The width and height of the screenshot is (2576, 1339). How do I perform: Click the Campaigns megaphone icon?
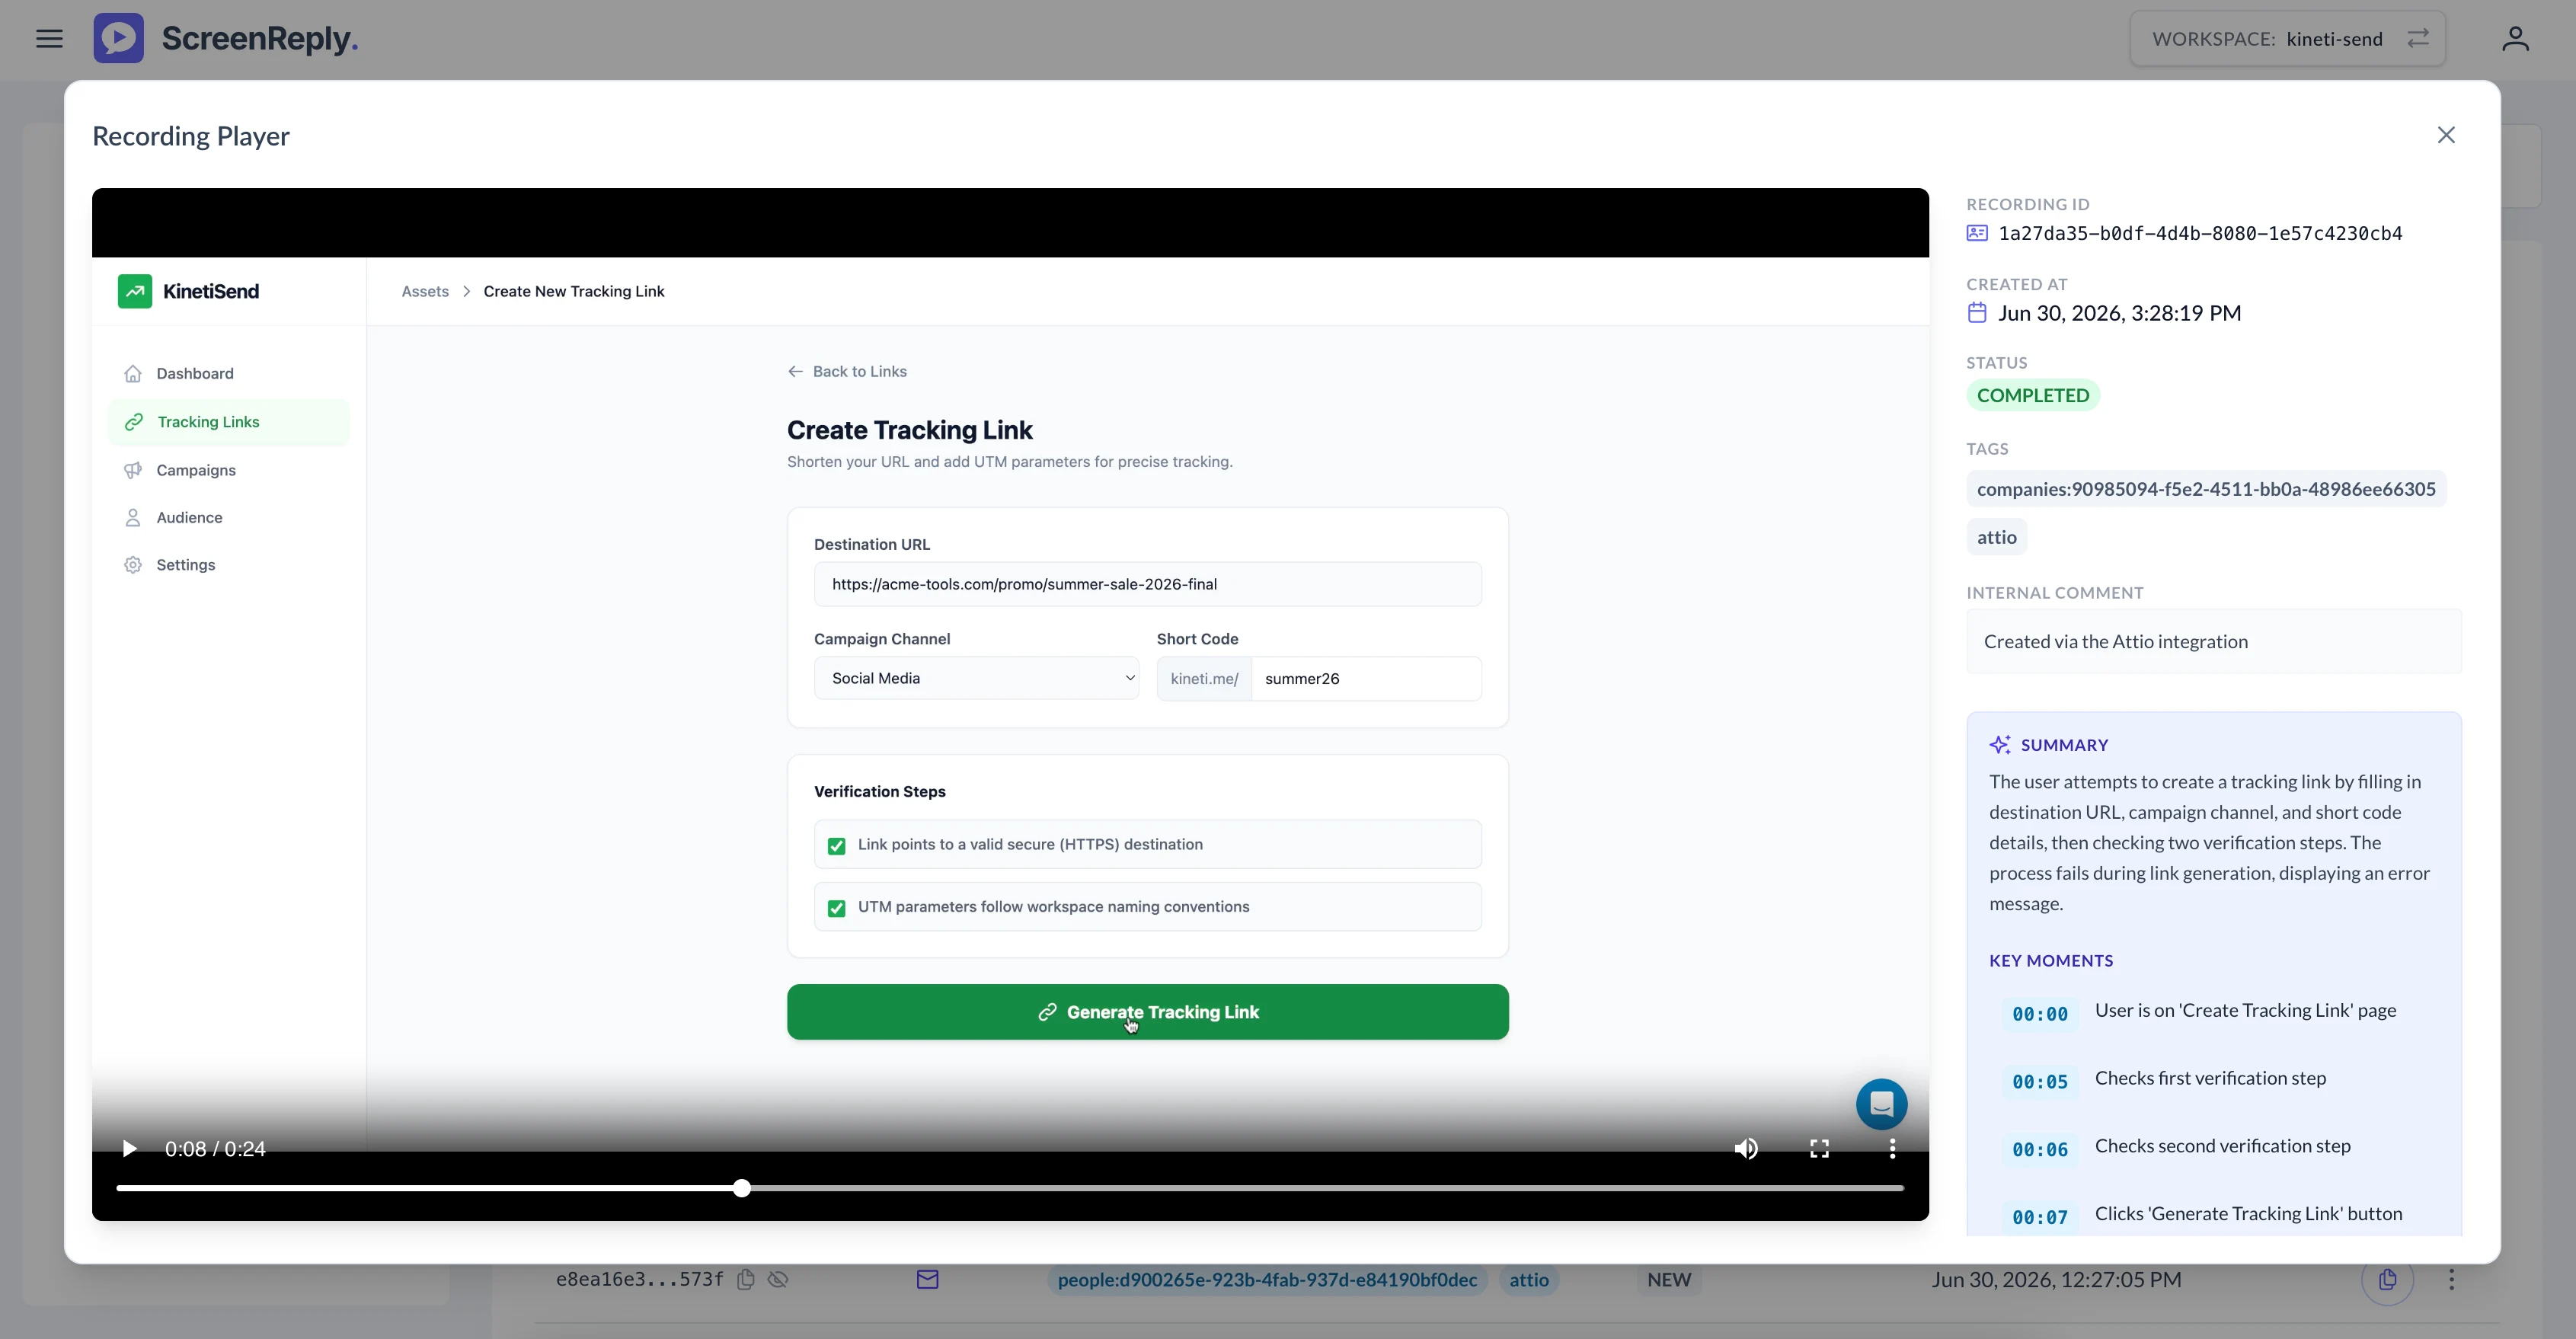tap(133, 470)
